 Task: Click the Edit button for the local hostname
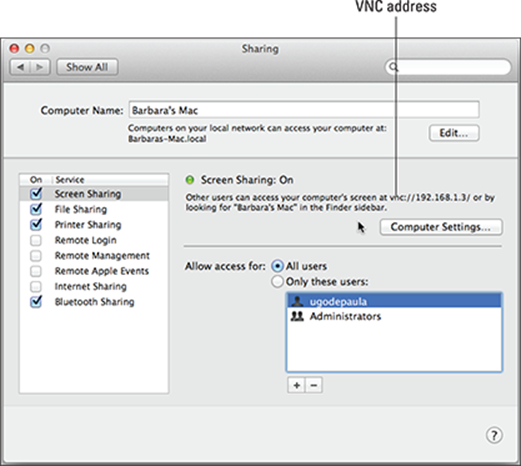[x=454, y=133]
